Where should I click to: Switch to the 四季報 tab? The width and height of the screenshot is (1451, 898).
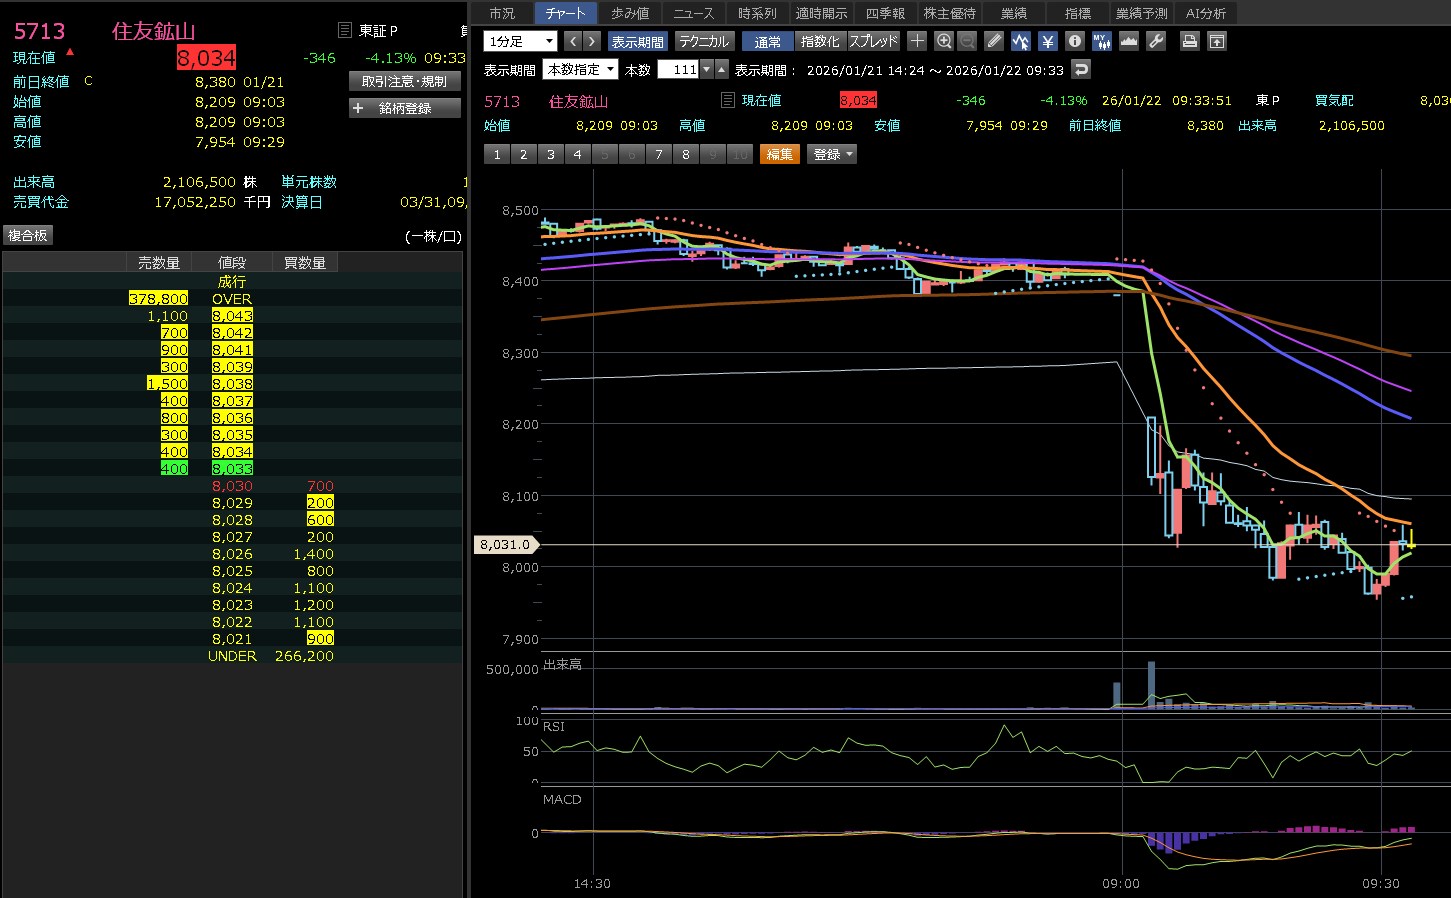coord(885,13)
